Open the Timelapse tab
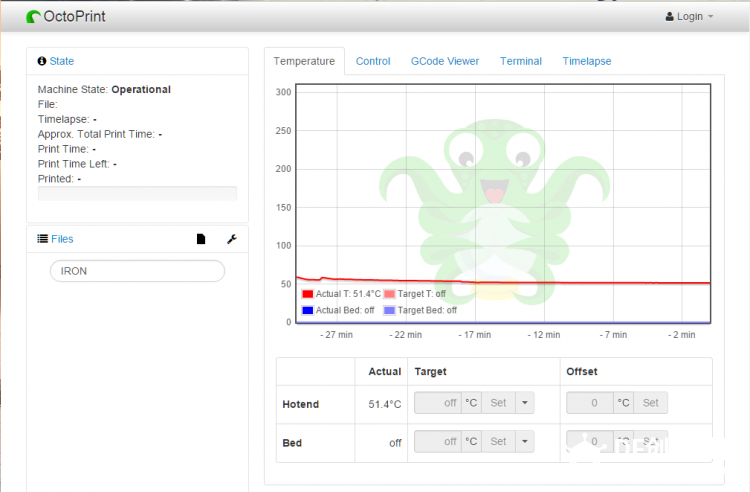Viewport: 750px width, 492px height. (586, 61)
